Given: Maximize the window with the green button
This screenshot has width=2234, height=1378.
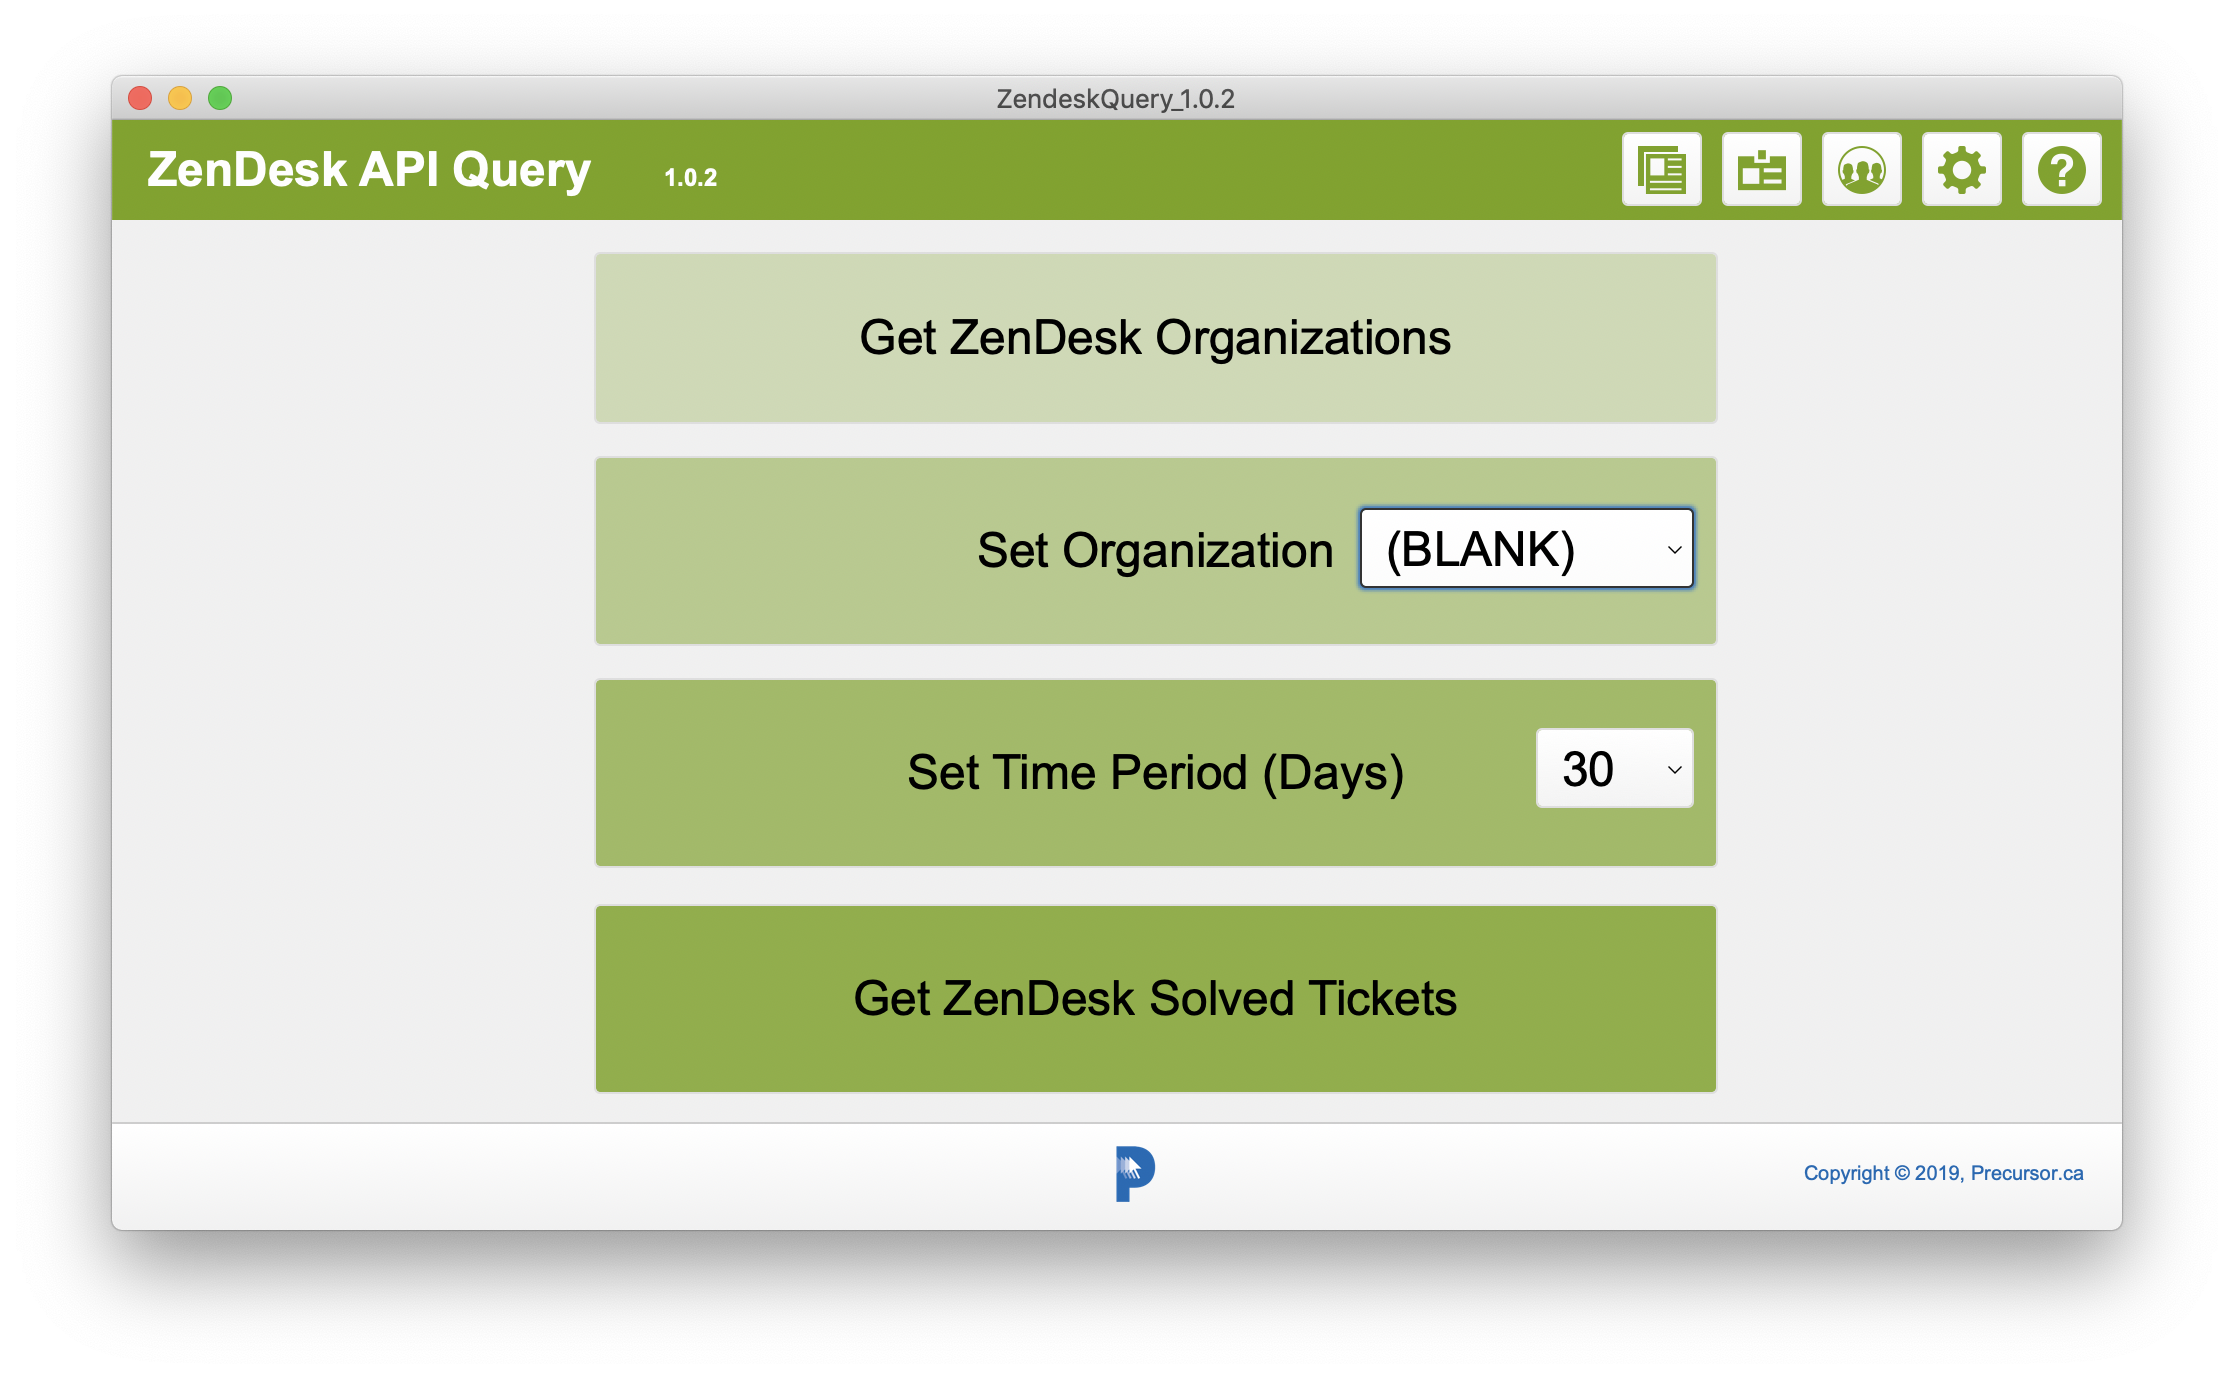Looking at the screenshot, I should coord(220,98).
